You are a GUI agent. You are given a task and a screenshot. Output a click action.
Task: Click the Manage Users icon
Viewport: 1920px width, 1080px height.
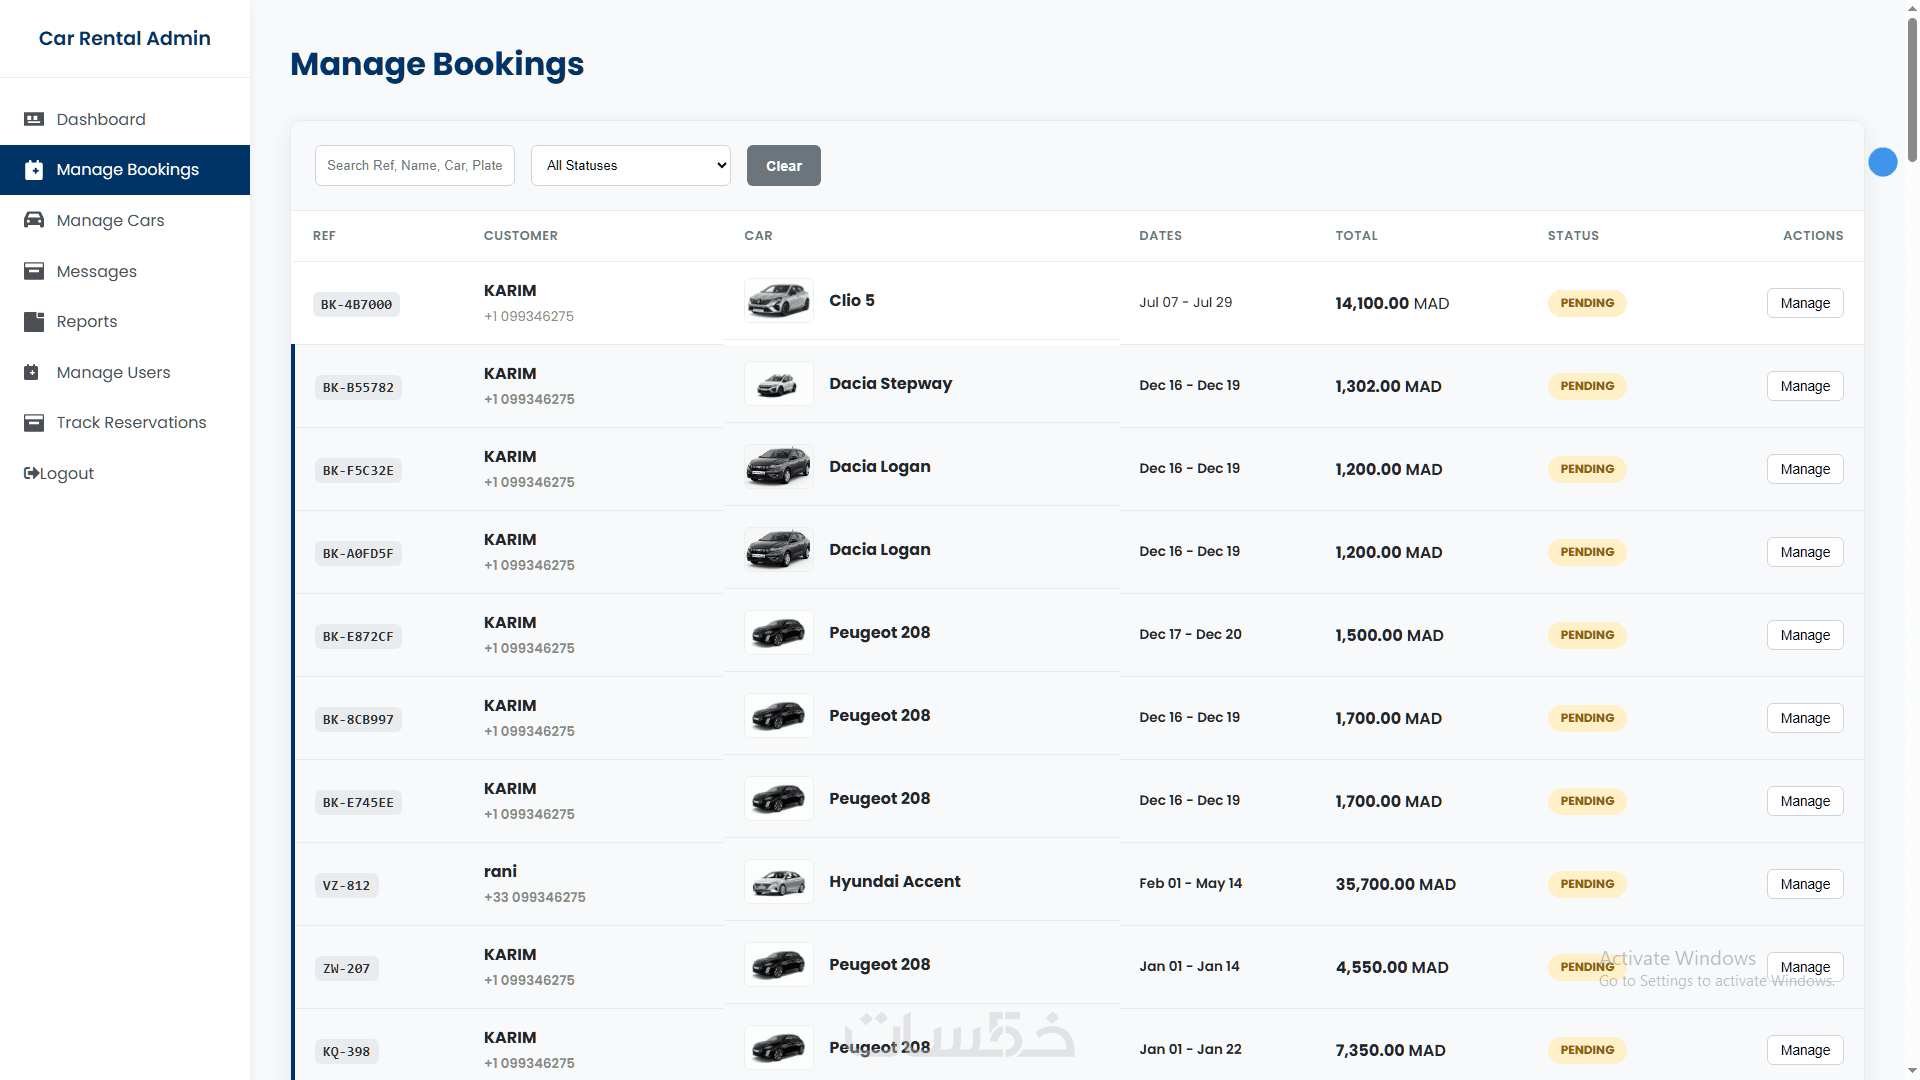[32, 372]
